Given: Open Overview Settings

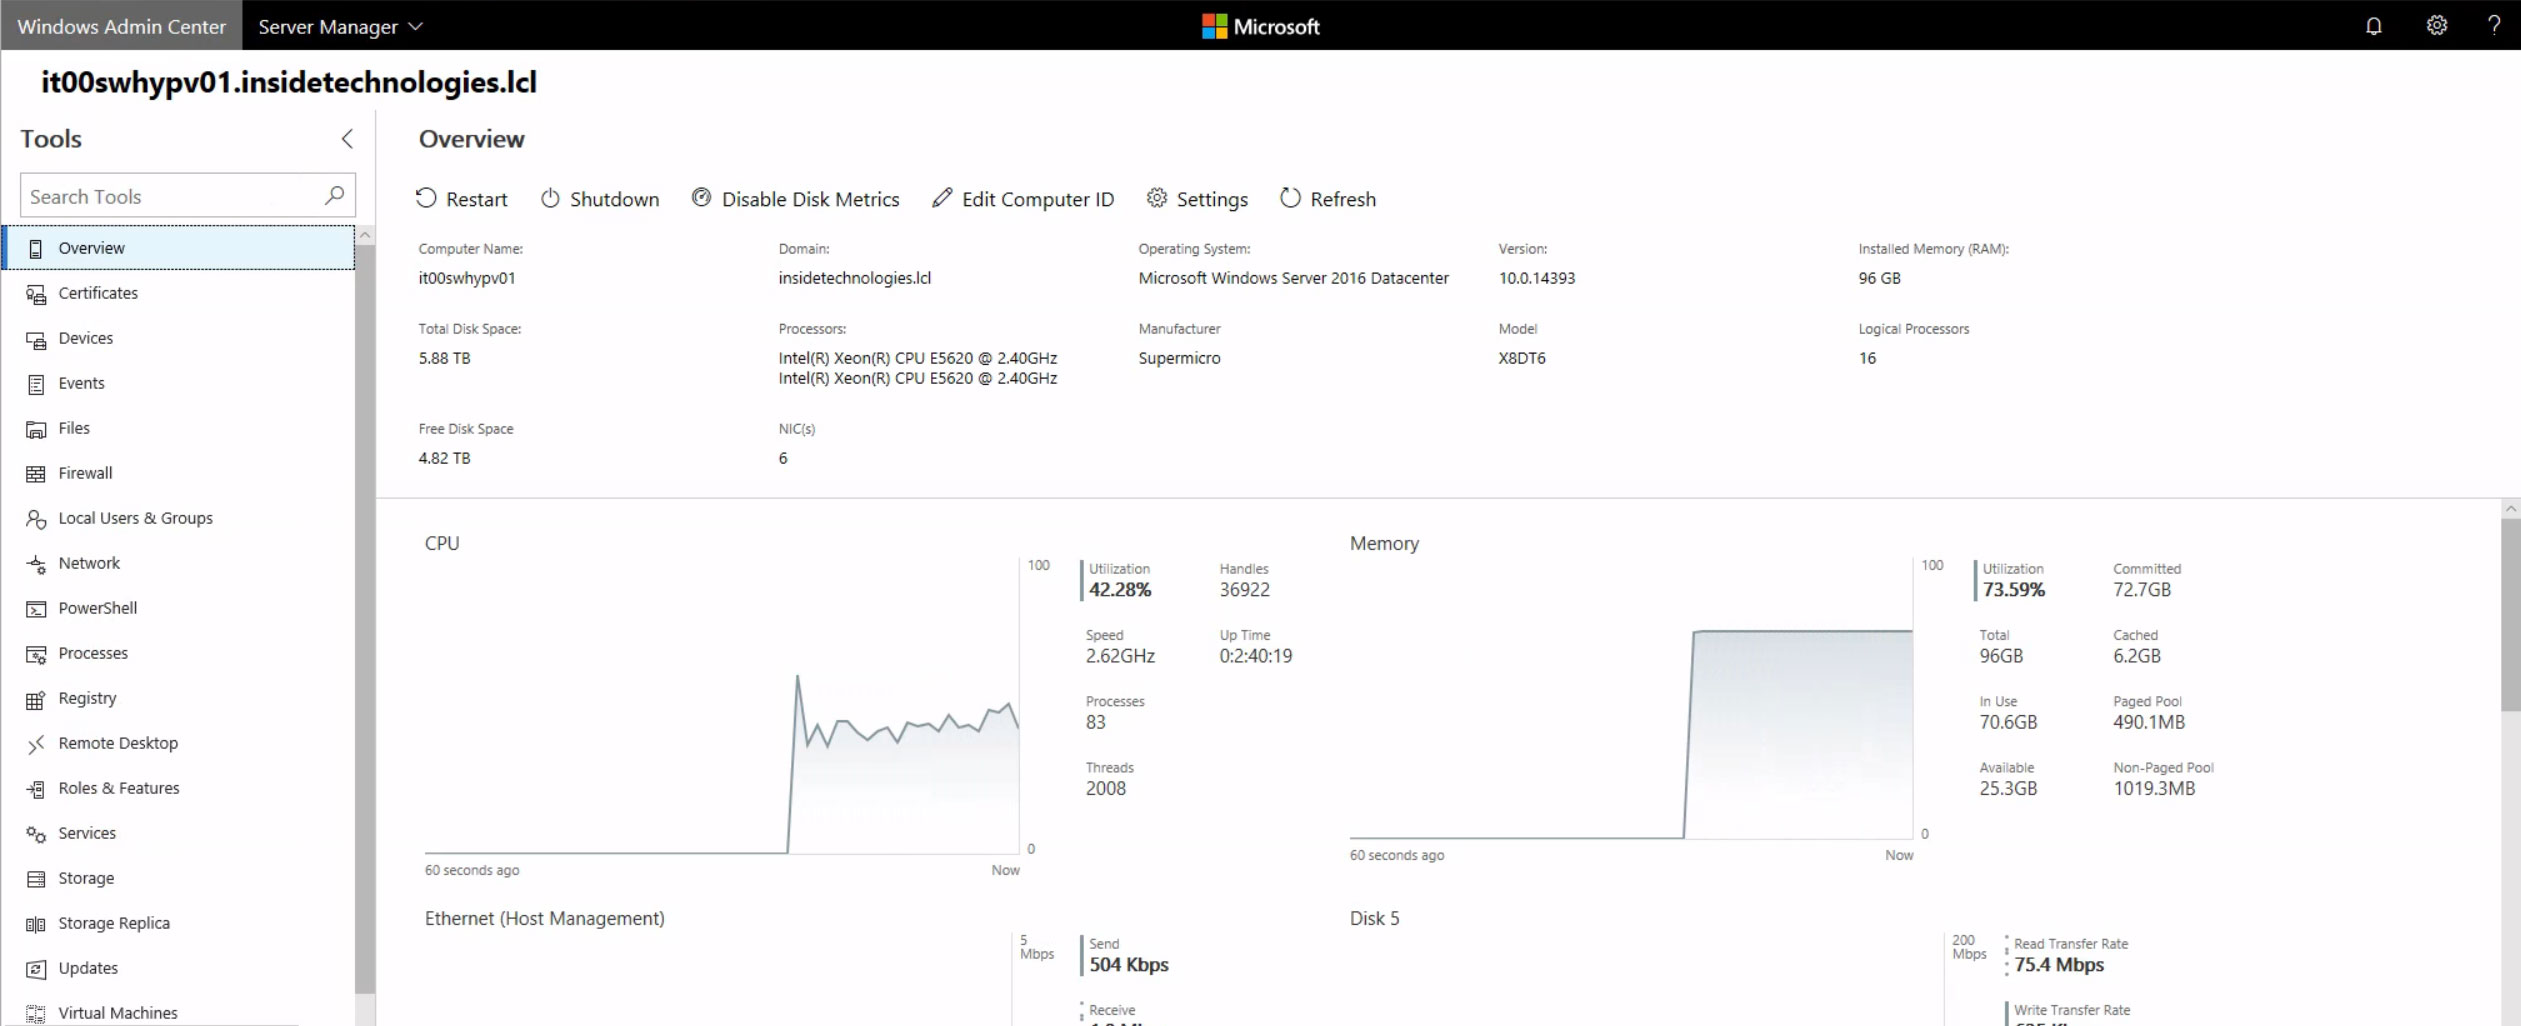Looking at the screenshot, I should pyautogui.click(x=1197, y=199).
